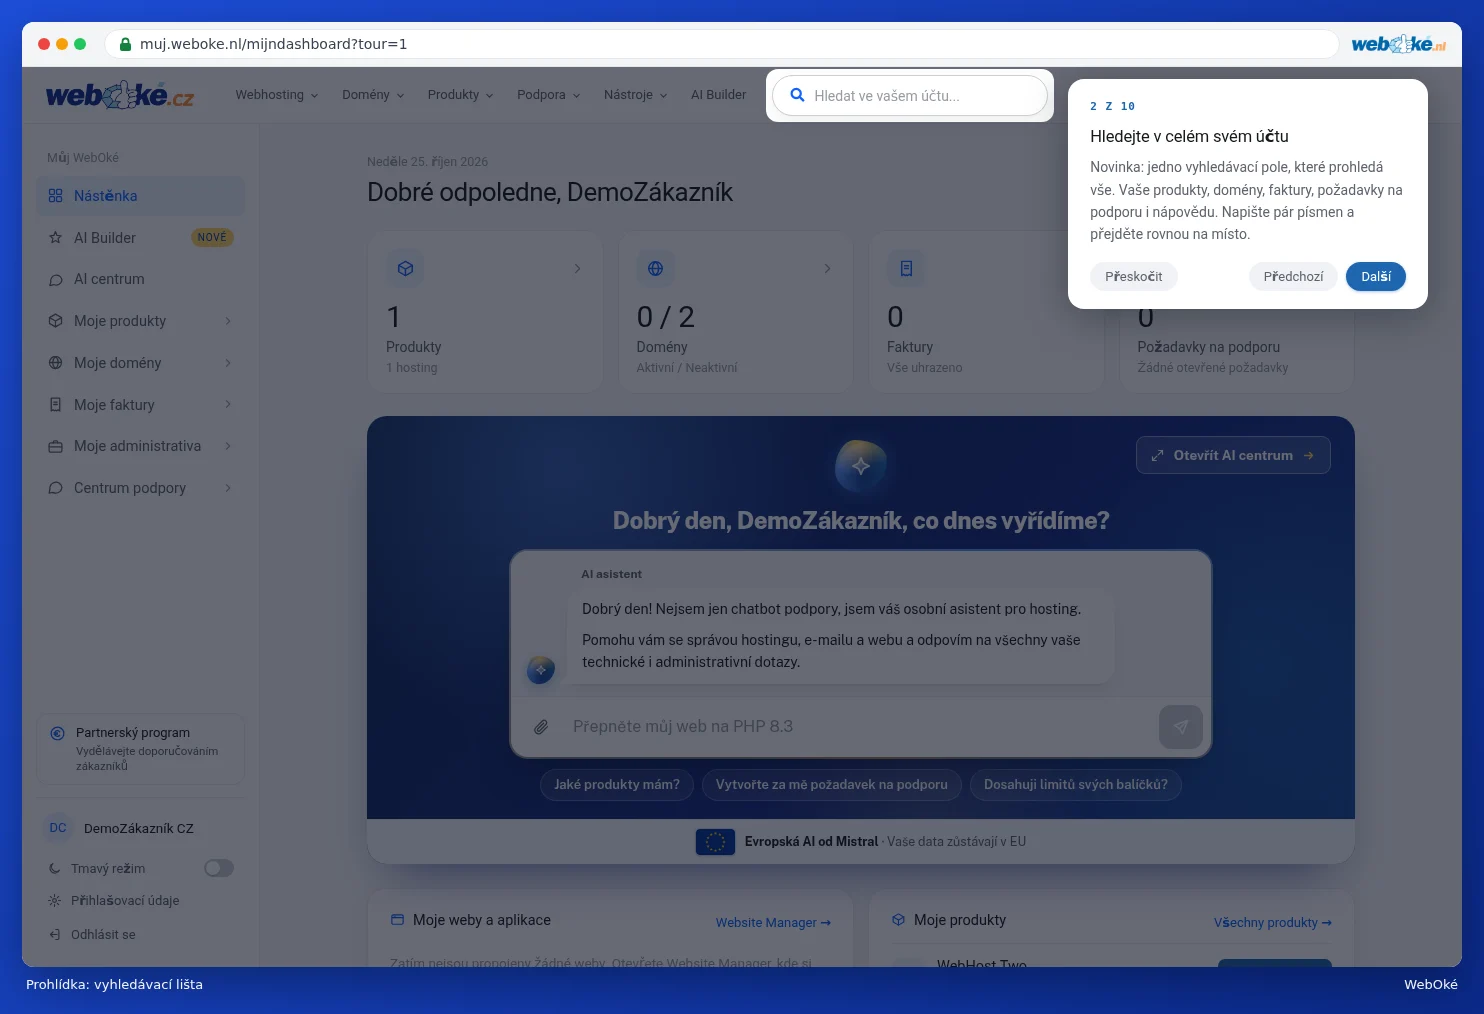The image size is (1484, 1014).
Task: Click the Moje faktury document icon
Action: point(56,405)
